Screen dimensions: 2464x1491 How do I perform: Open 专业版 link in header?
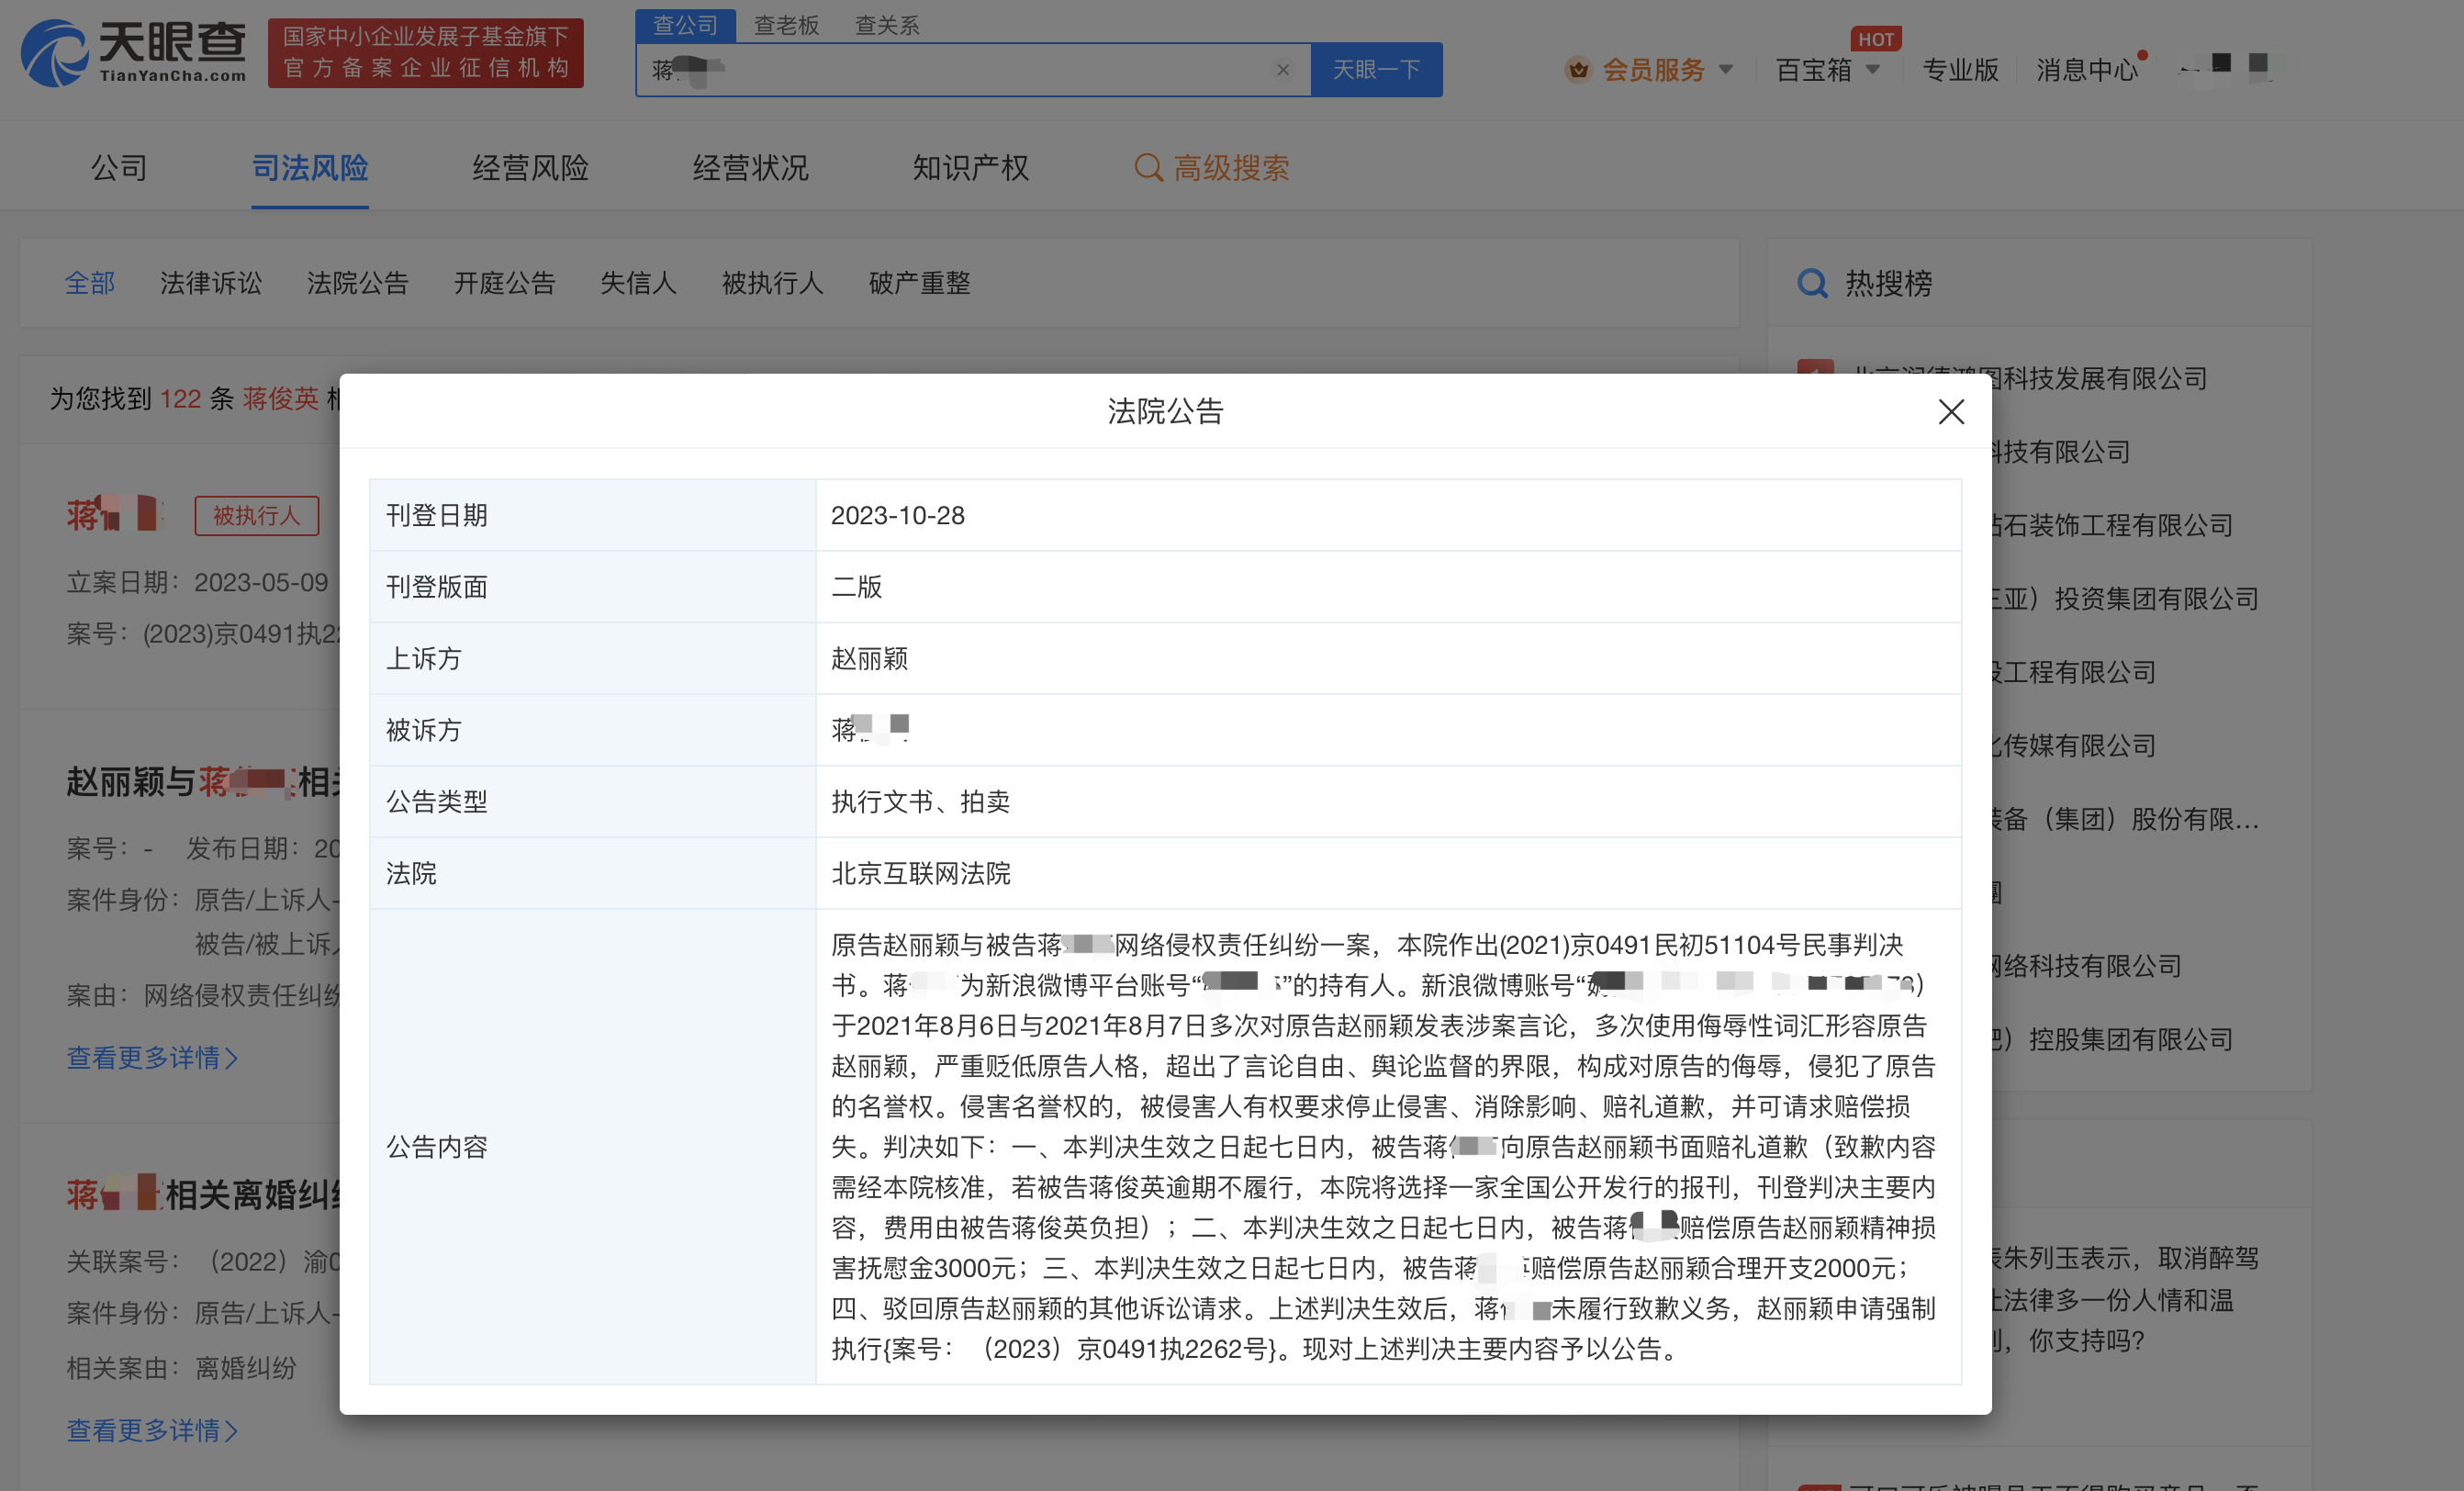[1960, 70]
